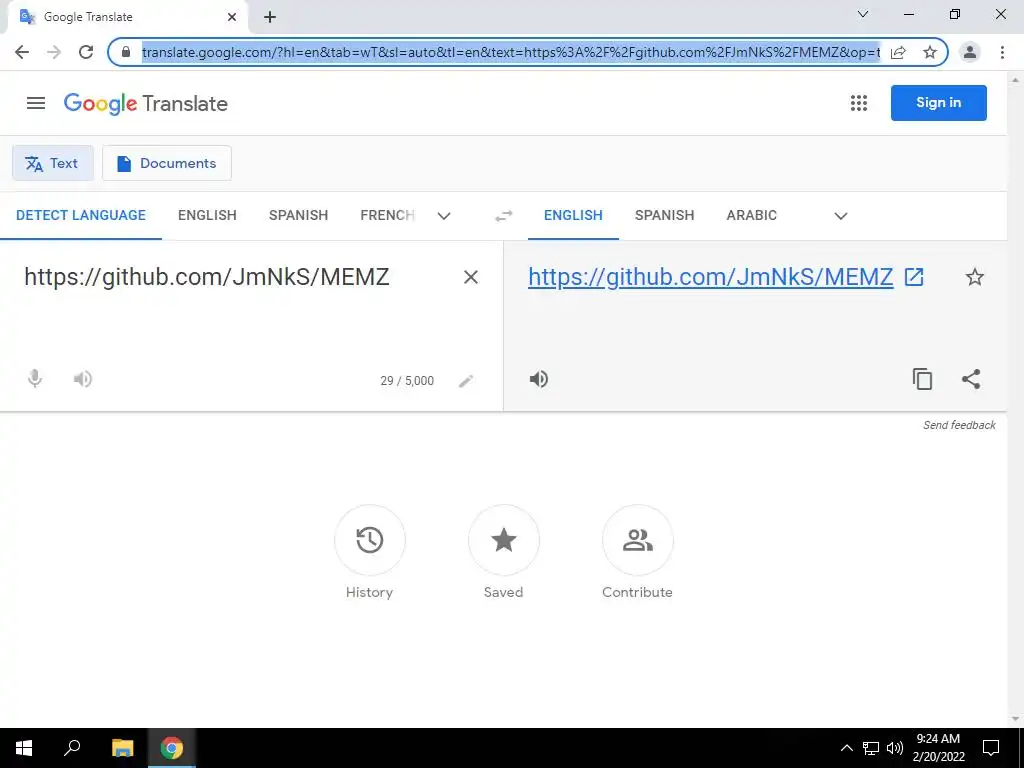Click the Chrome taskbar icon
Image resolution: width=1024 pixels, height=768 pixels.
(x=172, y=748)
